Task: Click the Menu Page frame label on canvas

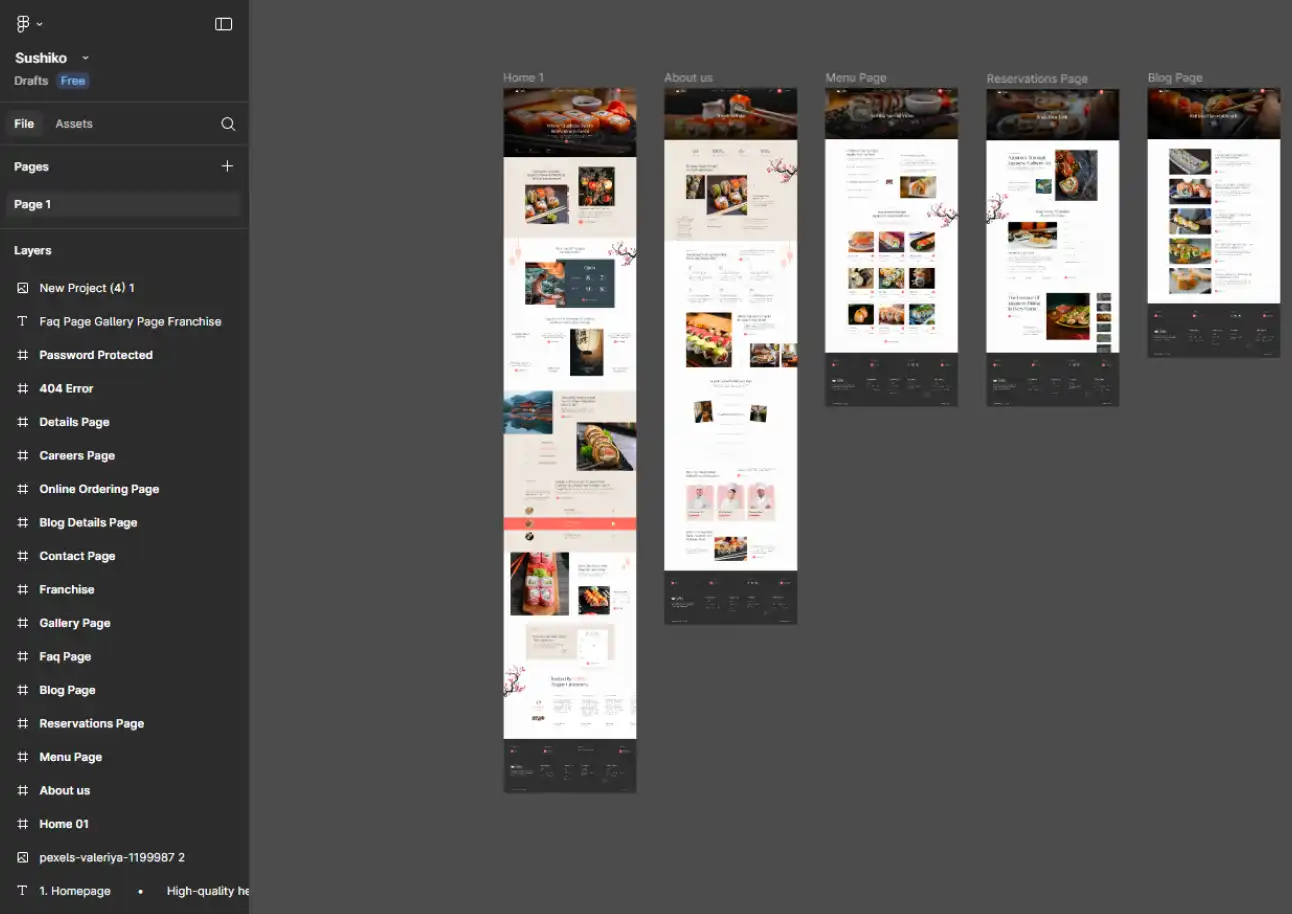Action: (x=856, y=77)
